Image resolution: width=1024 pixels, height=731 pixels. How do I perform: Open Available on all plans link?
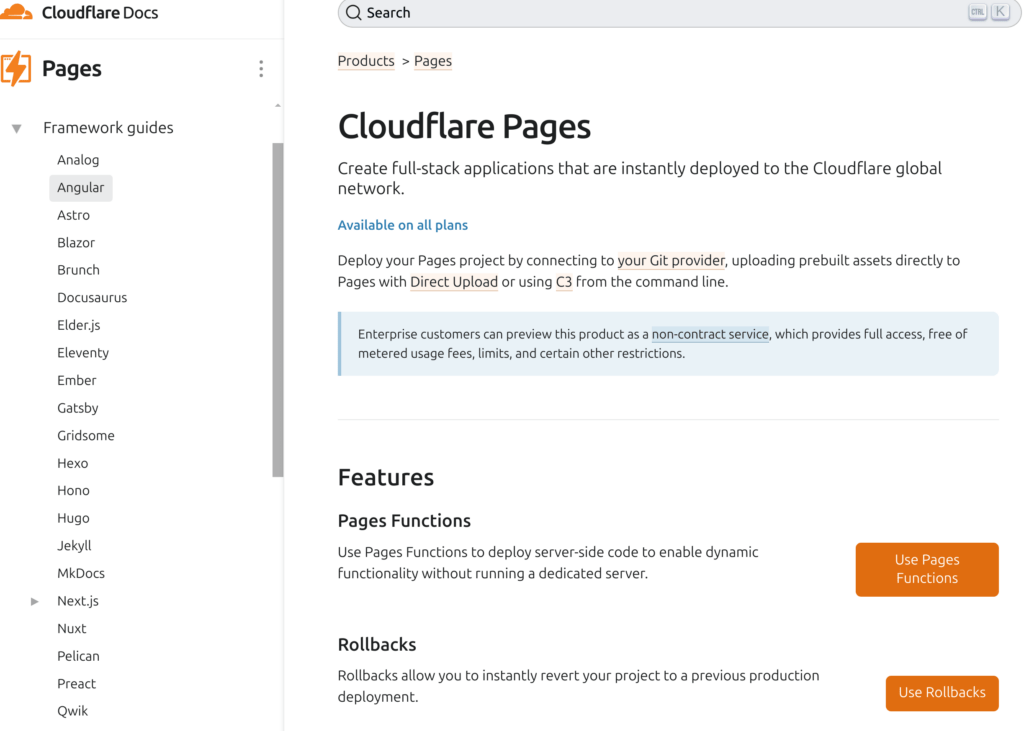click(x=402, y=225)
